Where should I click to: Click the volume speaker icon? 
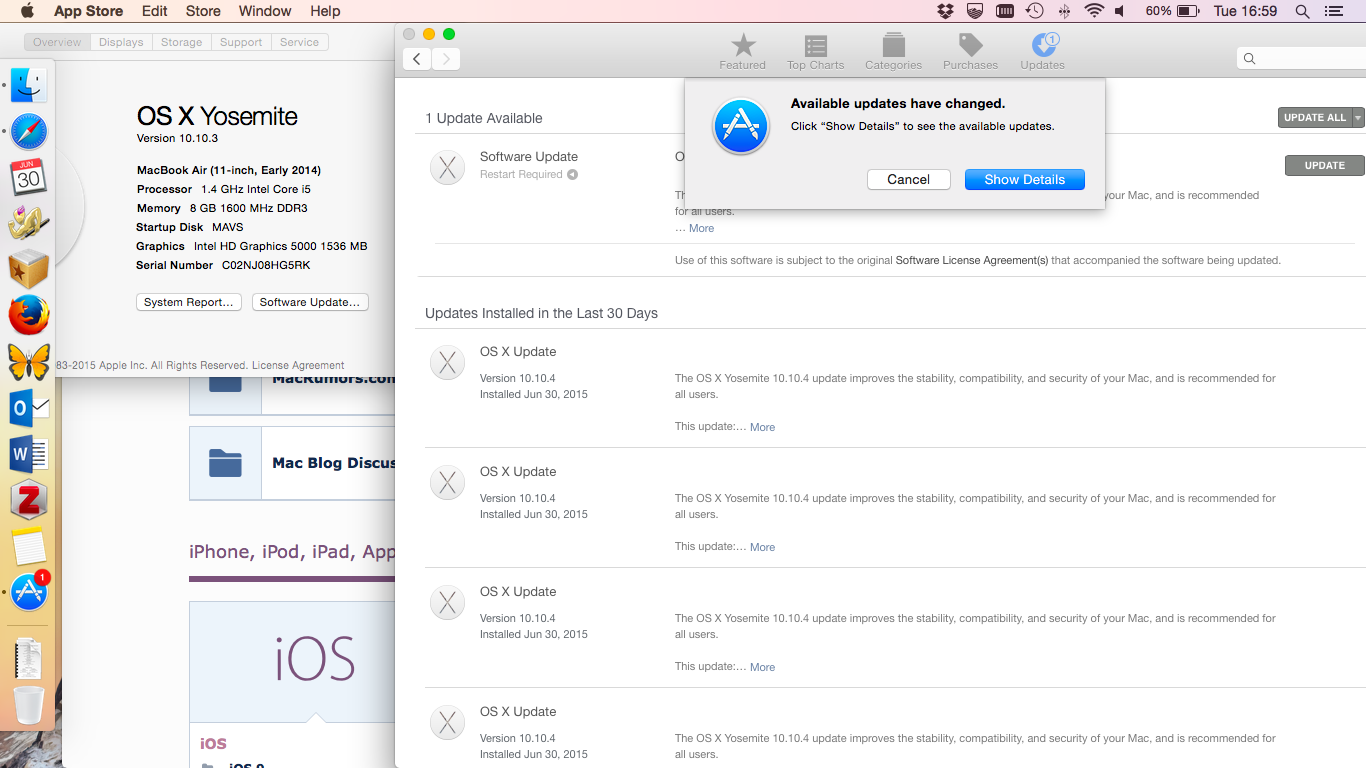(1121, 11)
